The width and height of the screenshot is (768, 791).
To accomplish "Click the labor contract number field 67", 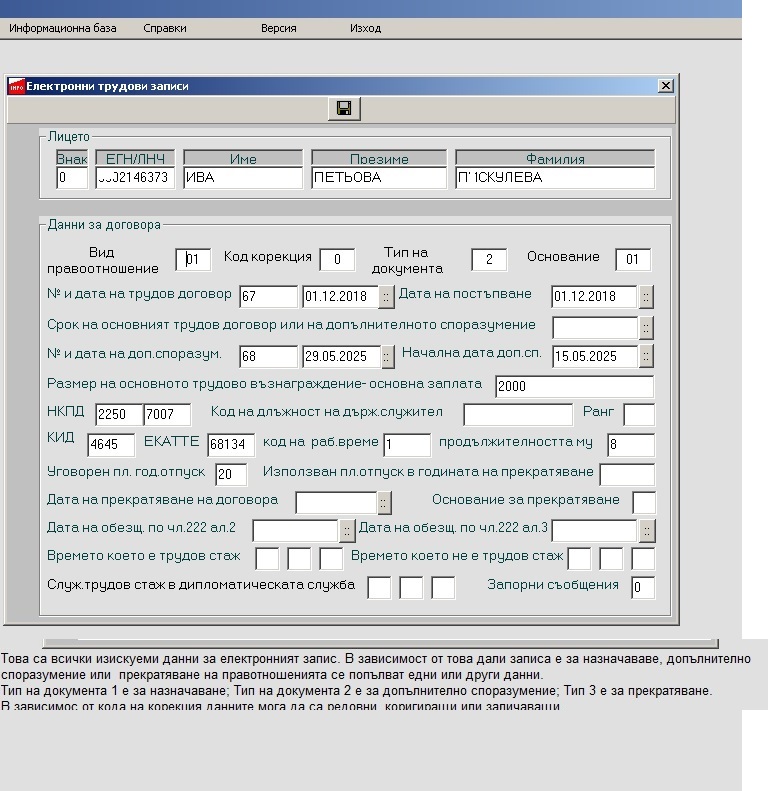I will pos(268,297).
